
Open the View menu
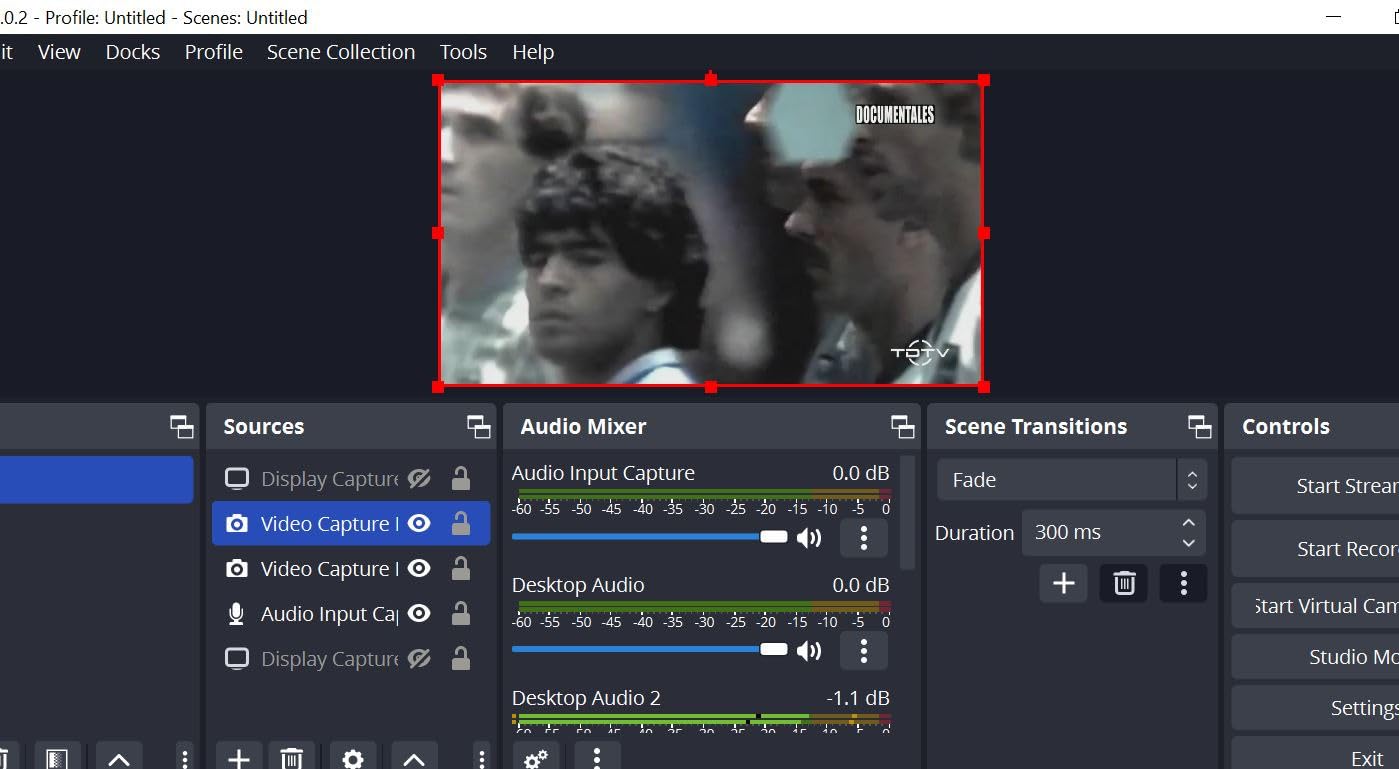coord(59,52)
